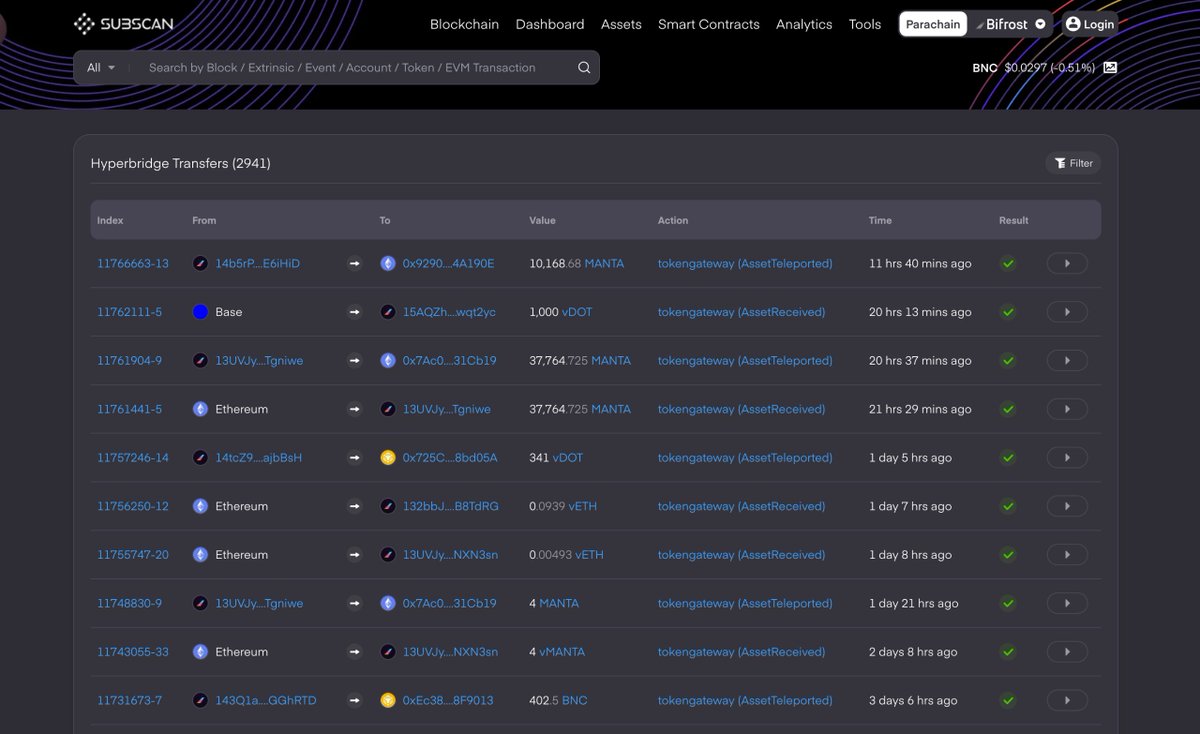Image resolution: width=1200 pixels, height=734 pixels.
Task: Click the arrow icon in row 11761904-9
Action: click(x=354, y=361)
